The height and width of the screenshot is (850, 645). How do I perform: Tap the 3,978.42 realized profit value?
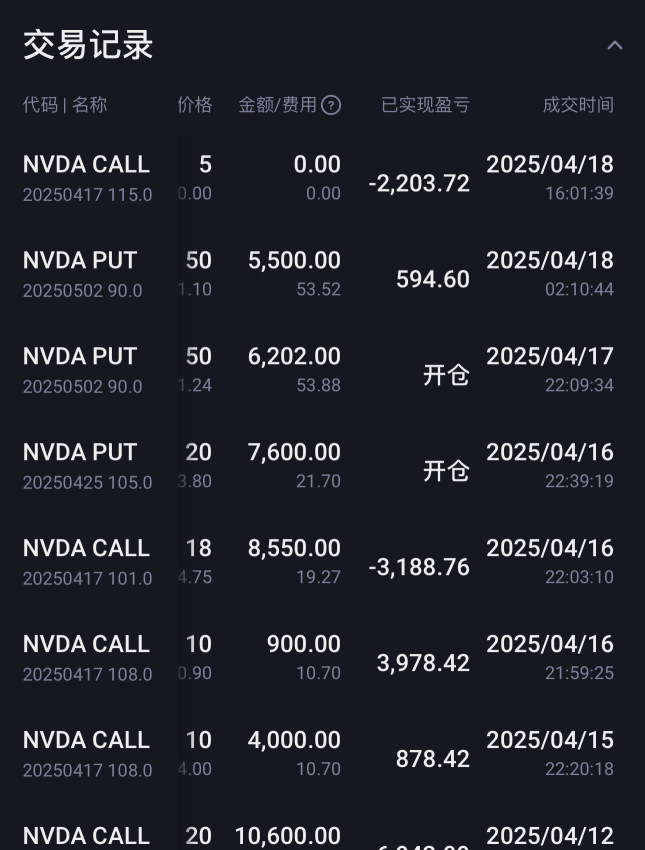pos(423,663)
